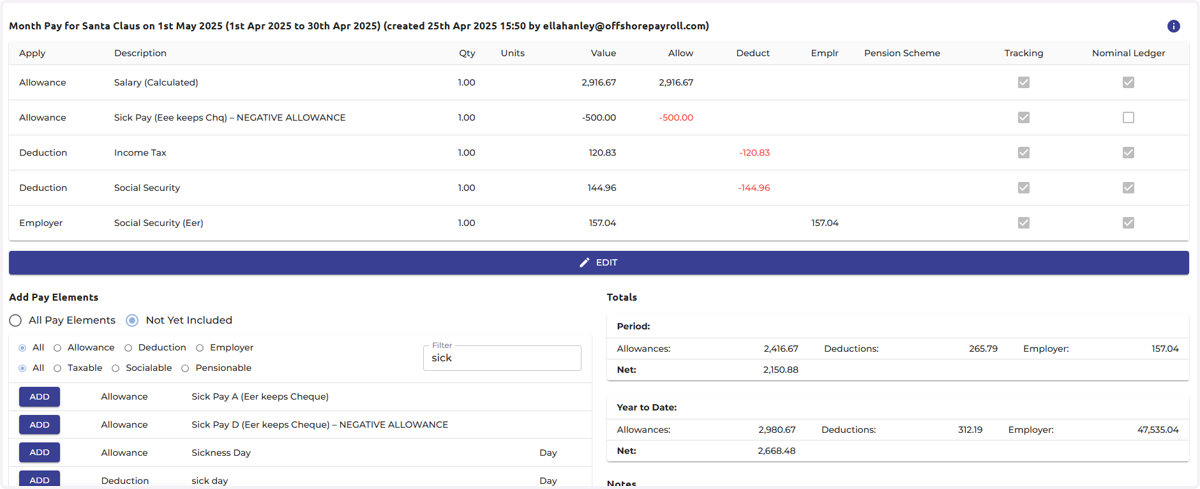
Task: Click the Apply column header
Action: (32, 53)
